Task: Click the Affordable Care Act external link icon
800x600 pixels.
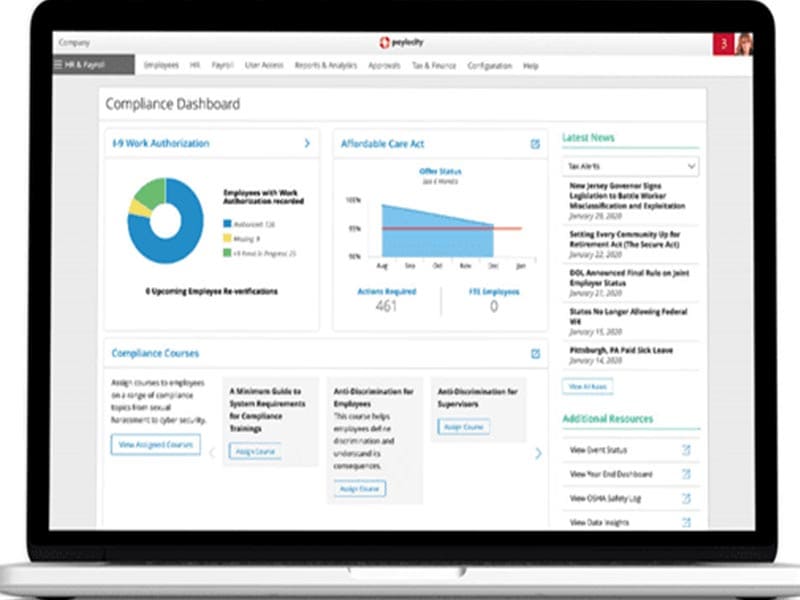Action: 534,142
